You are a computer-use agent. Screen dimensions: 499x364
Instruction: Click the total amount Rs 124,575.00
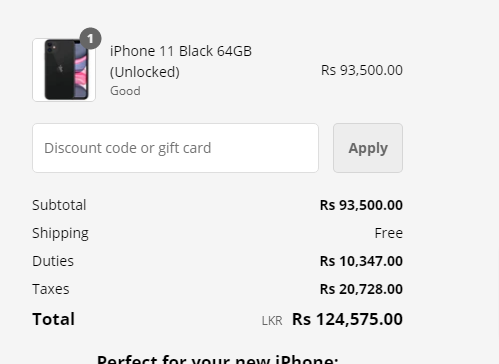click(x=347, y=319)
